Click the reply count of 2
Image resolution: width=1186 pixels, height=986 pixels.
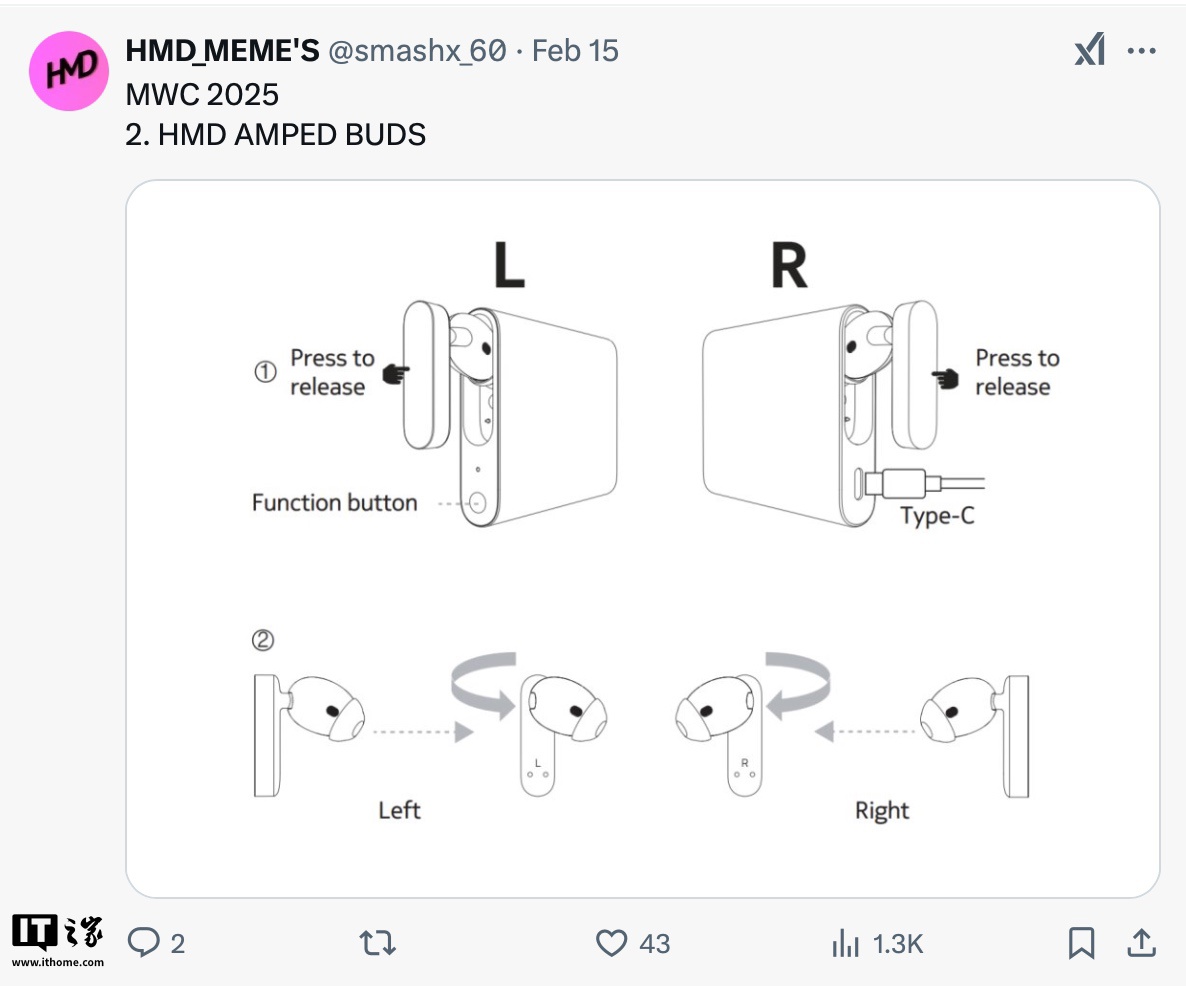pyautogui.click(x=178, y=943)
